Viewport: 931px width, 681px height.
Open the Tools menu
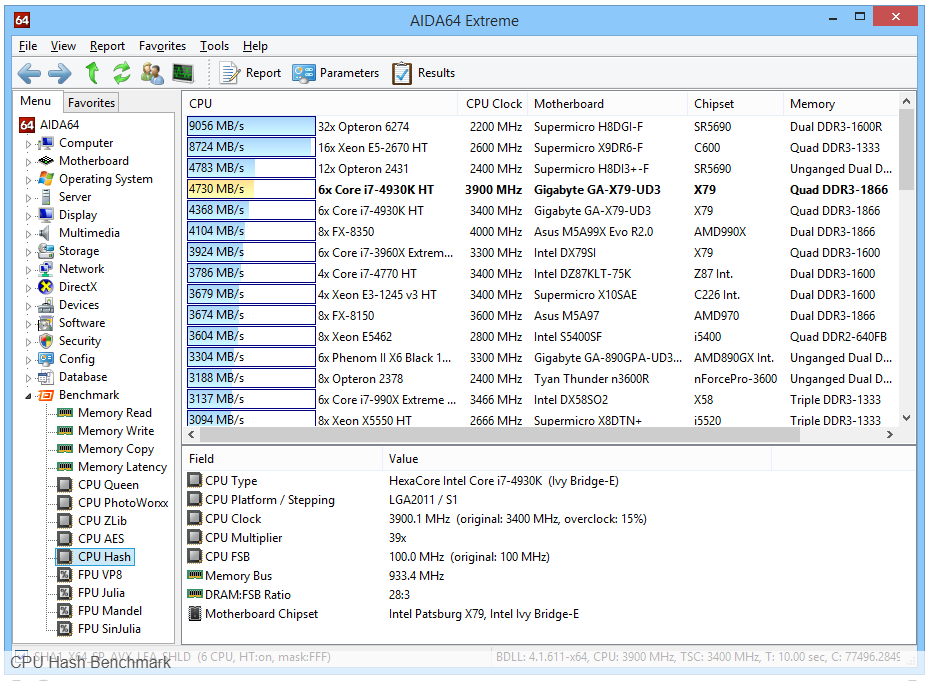click(214, 46)
